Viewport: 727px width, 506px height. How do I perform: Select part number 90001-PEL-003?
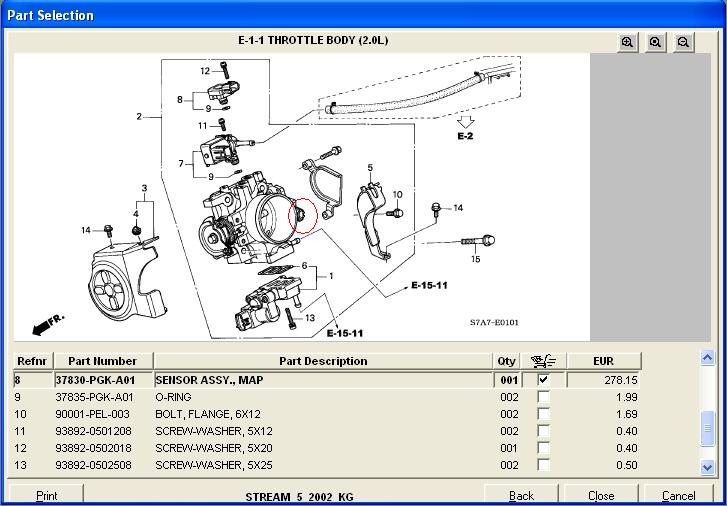coord(92,414)
